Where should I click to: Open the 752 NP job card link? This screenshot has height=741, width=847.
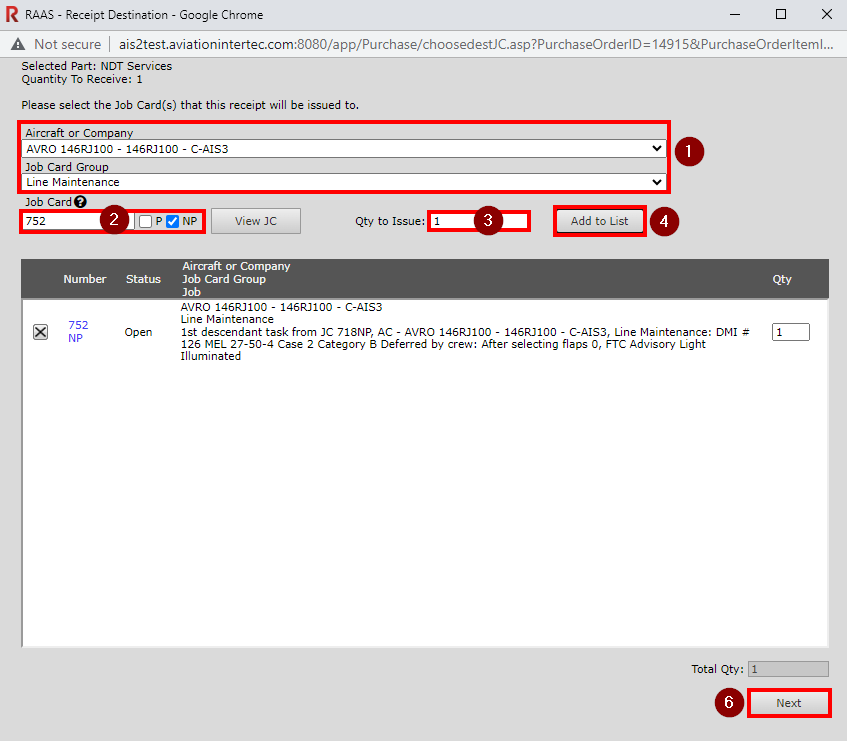pyautogui.click(x=77, y=325)
